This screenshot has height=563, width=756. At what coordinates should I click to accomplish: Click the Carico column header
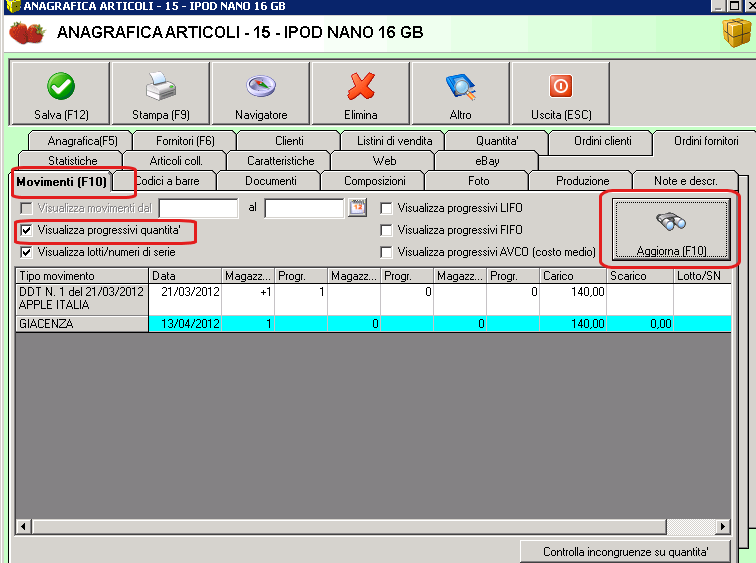coord(572,276)
